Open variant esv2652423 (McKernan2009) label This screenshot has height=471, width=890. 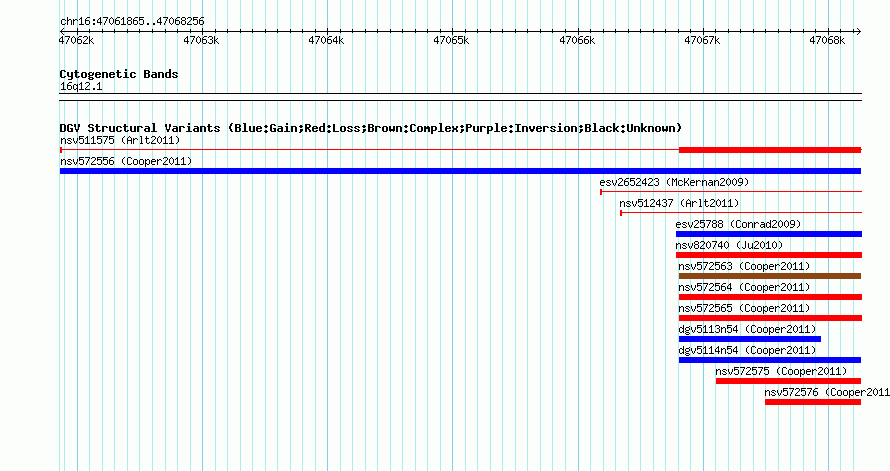tap(674, 183)
